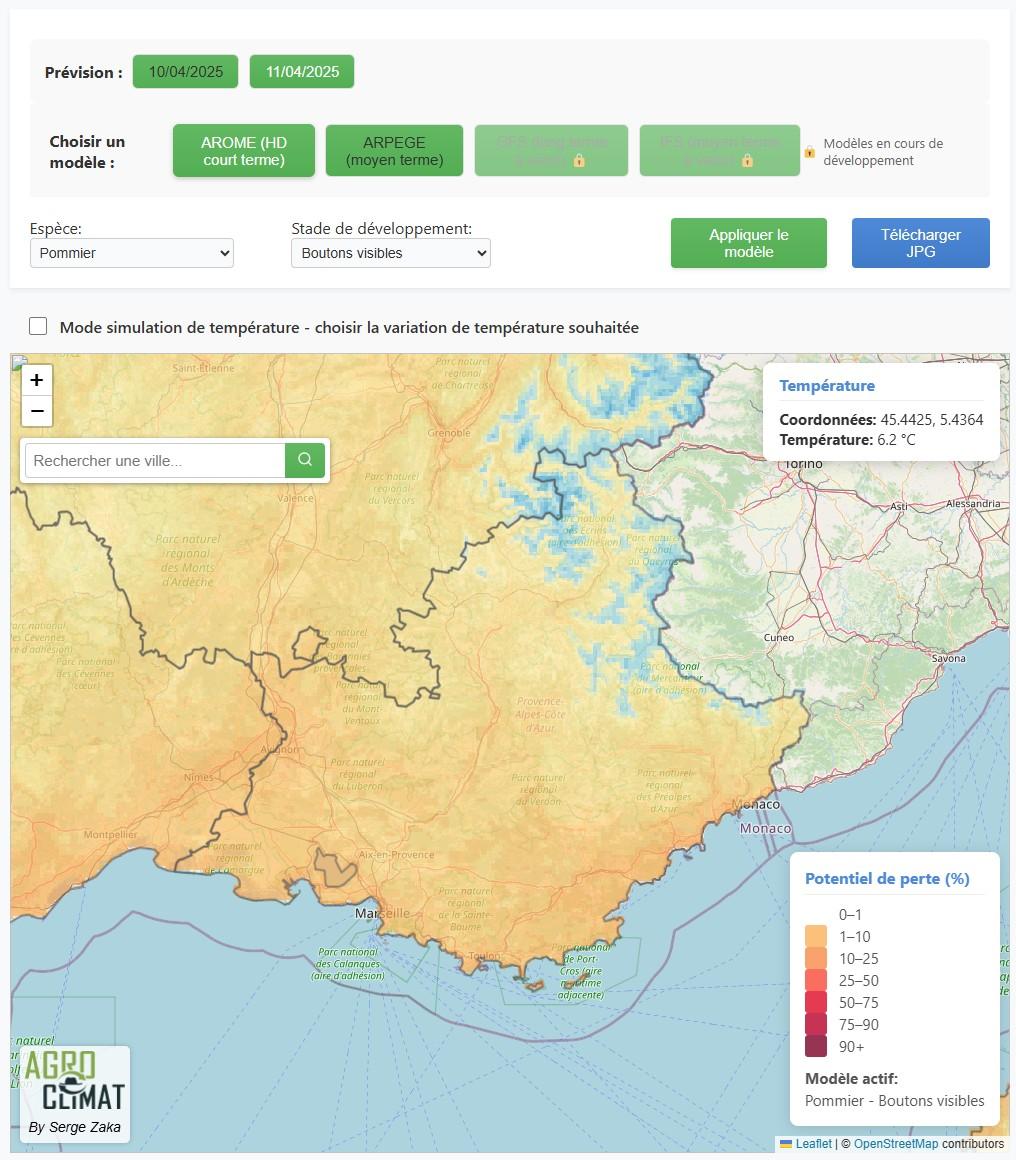Click the lock icon beside development notice
The image size is (1016, 1160).
[x=810, y=152]
